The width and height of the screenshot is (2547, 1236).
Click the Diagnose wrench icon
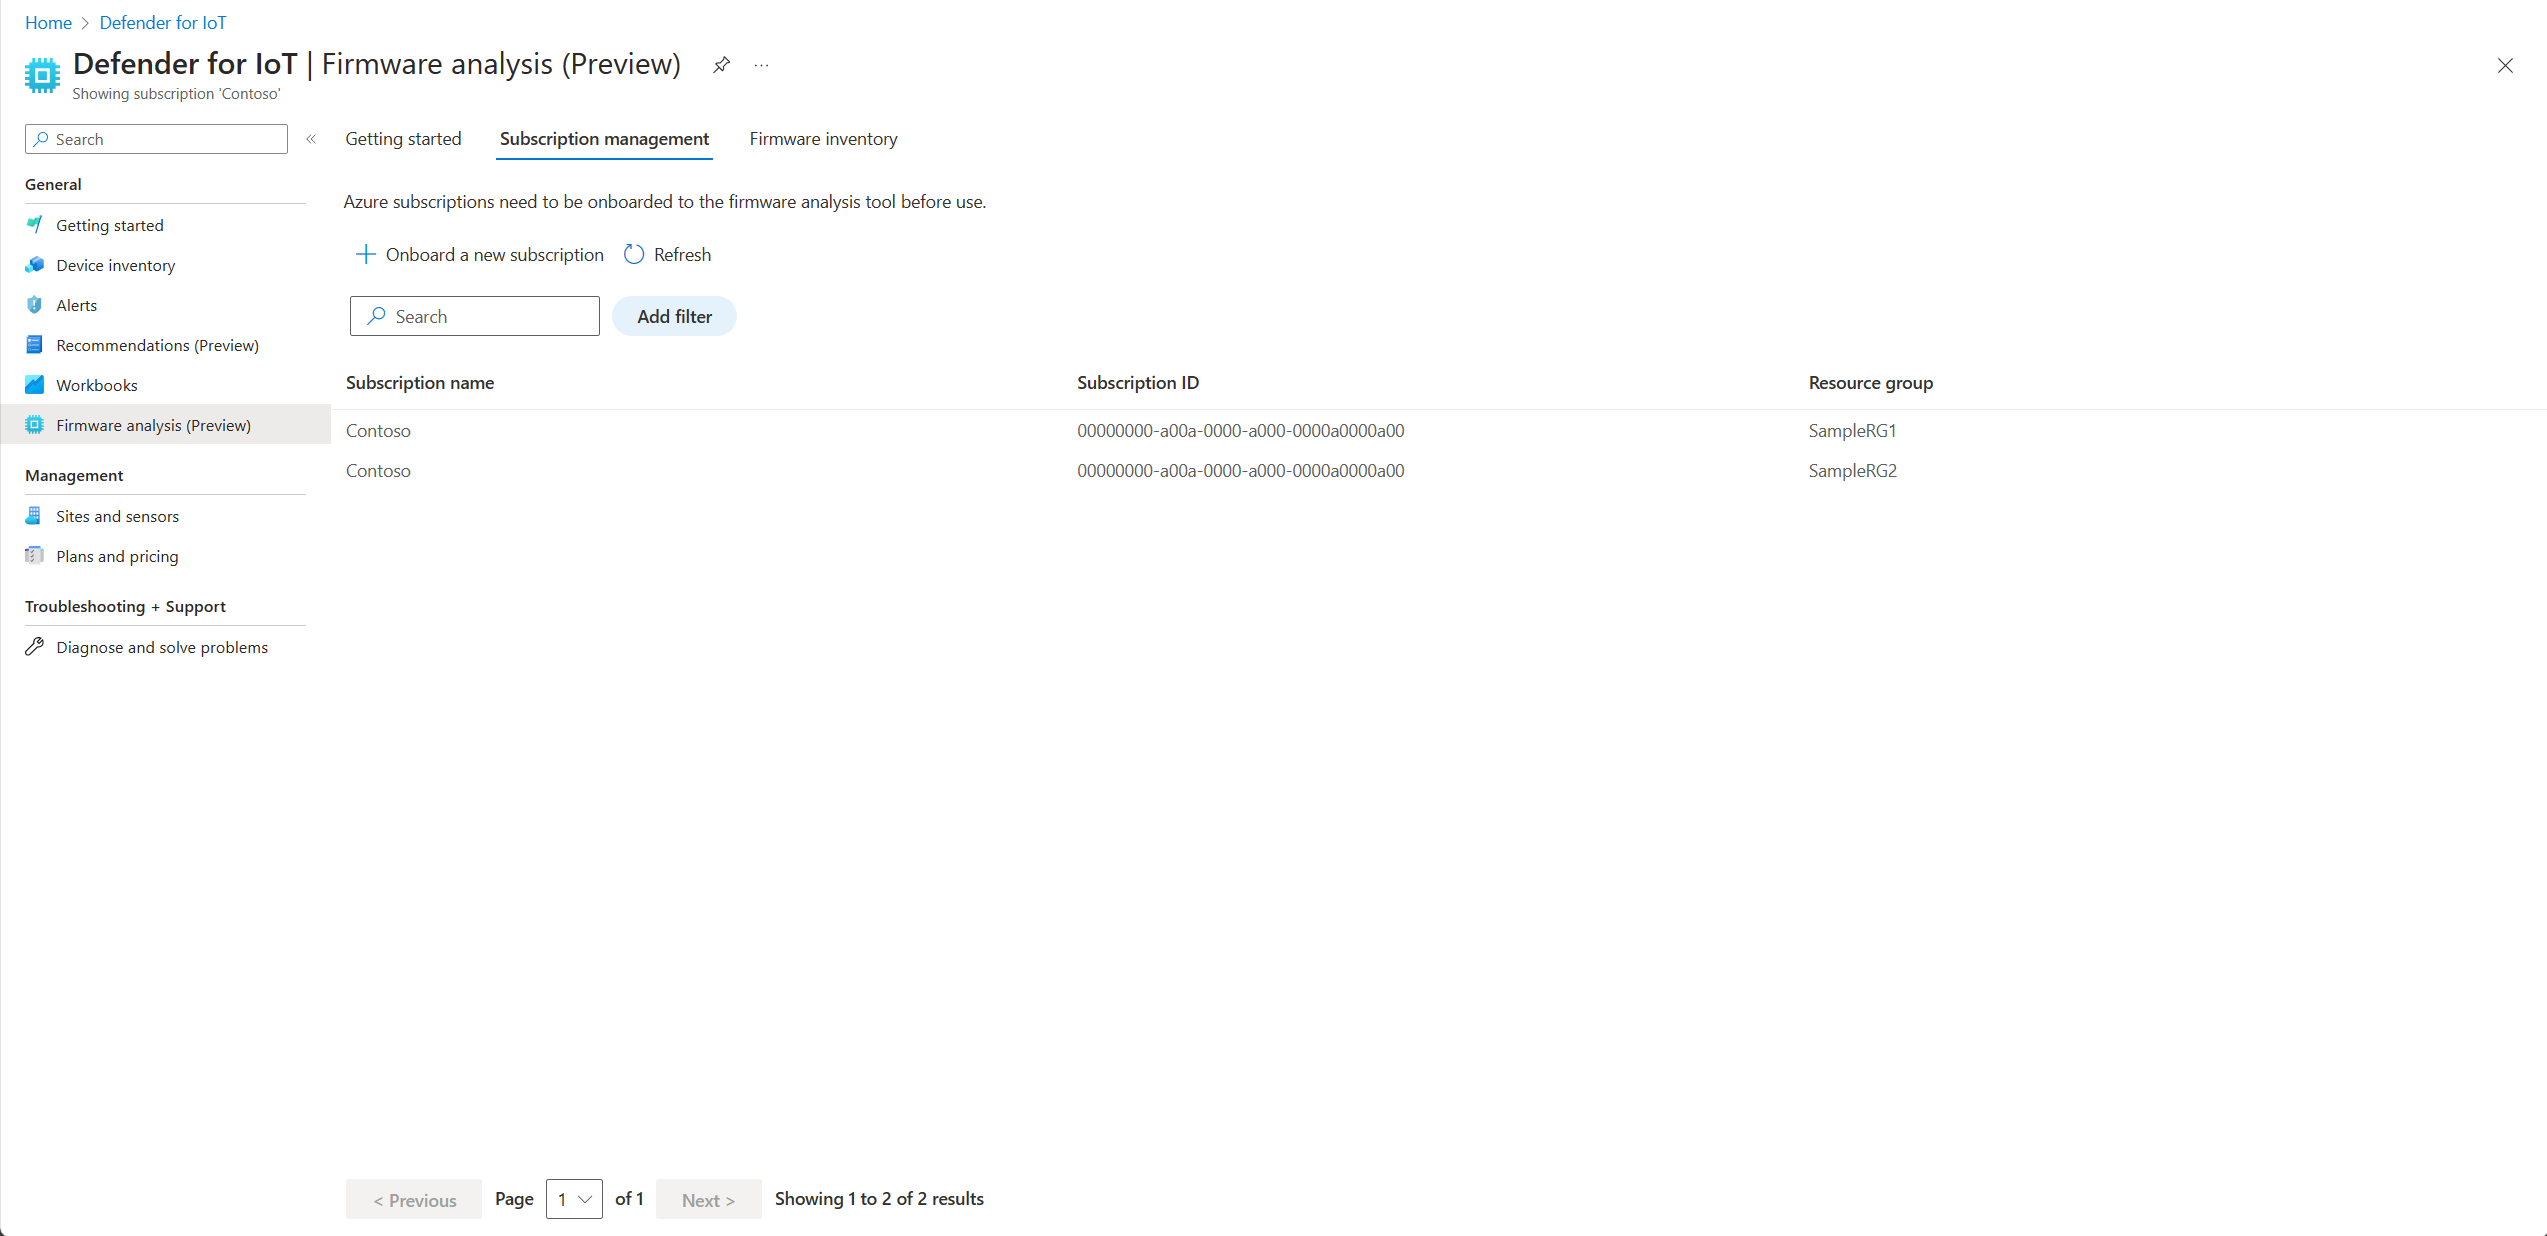click(35, 647)
